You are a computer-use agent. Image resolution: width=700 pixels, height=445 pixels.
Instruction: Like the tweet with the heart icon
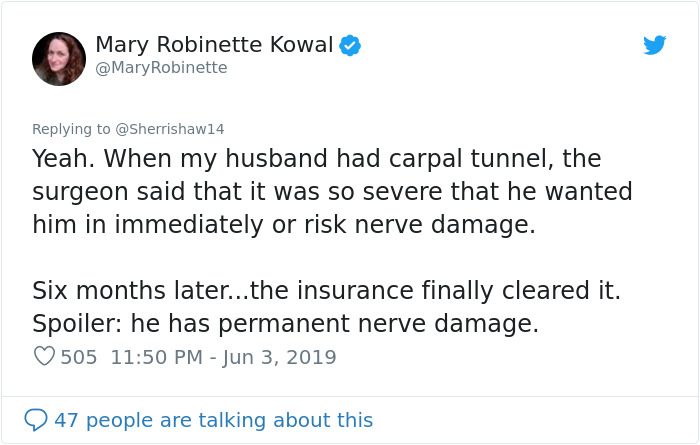pos(43,357)
